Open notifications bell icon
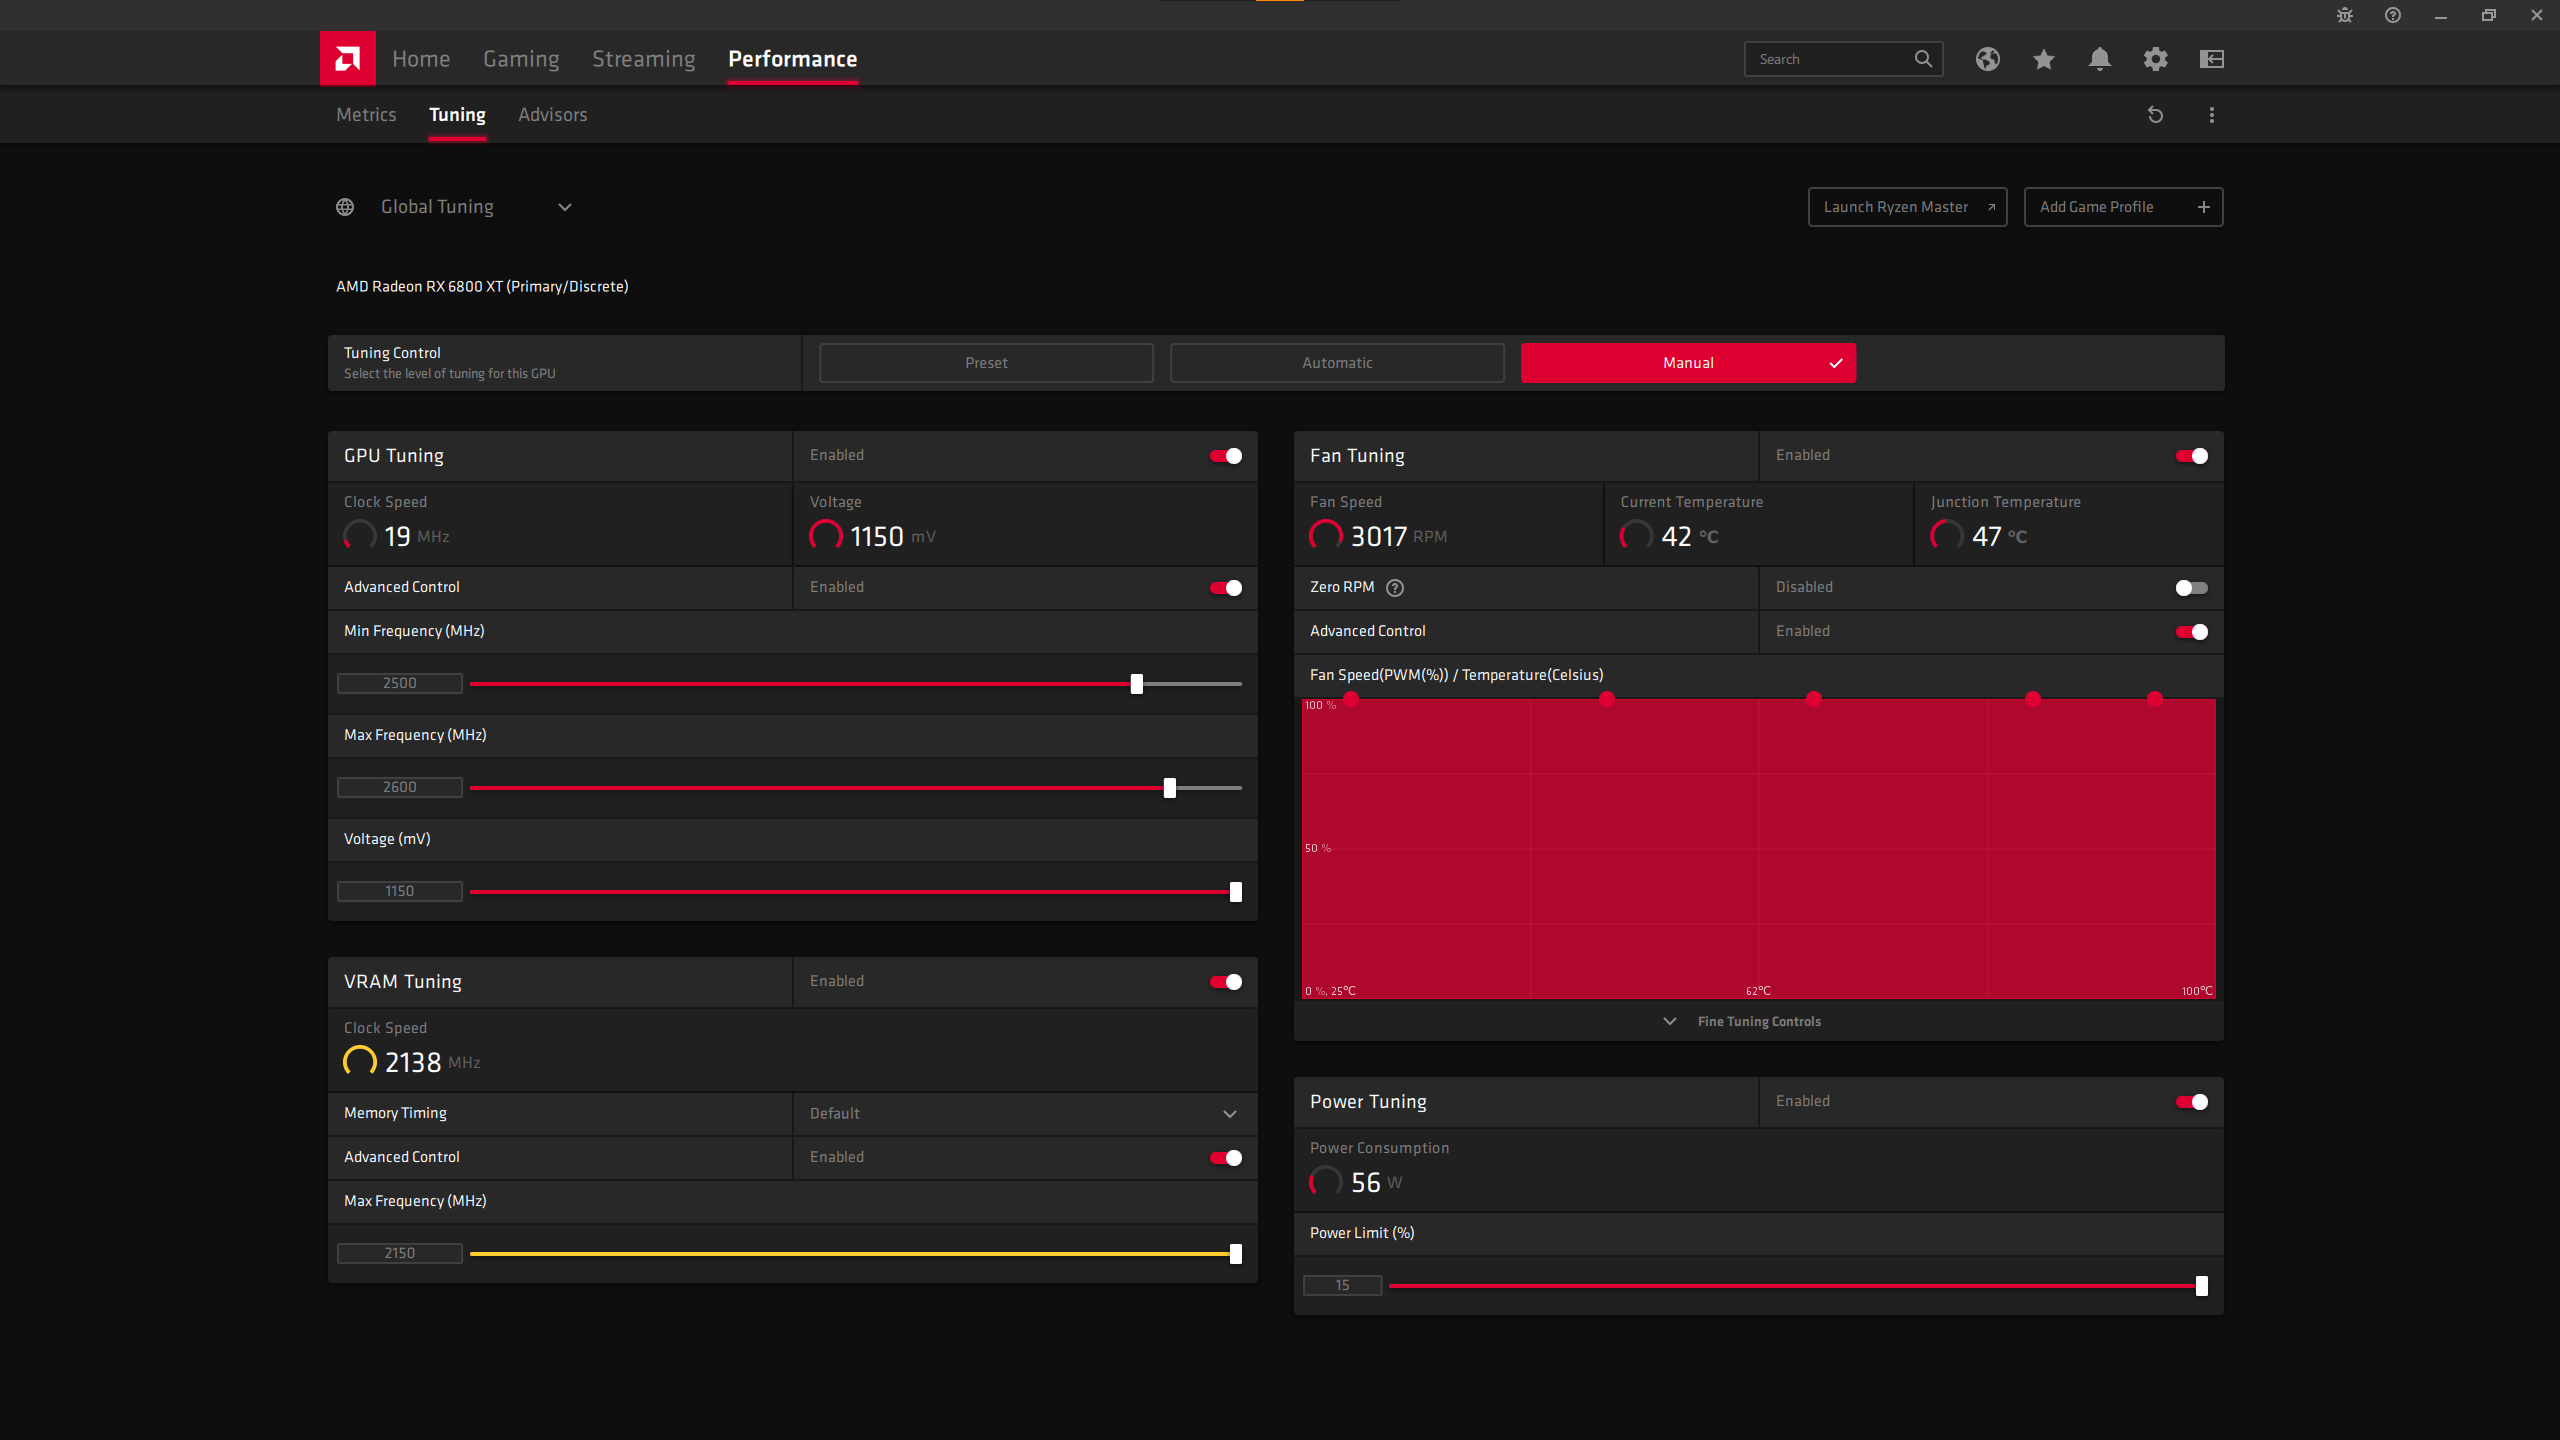2560x1440 pixels. 2099,59
